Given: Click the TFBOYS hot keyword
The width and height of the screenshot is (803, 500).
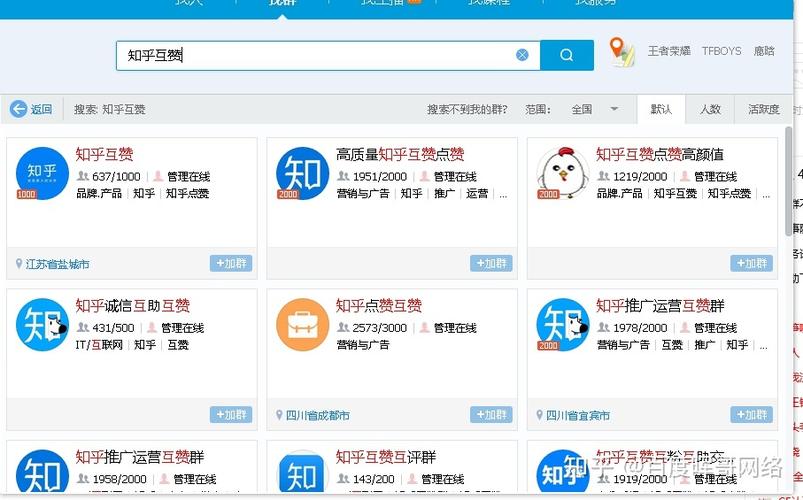Looking at the screenshot, I should (x=722, y=51).
